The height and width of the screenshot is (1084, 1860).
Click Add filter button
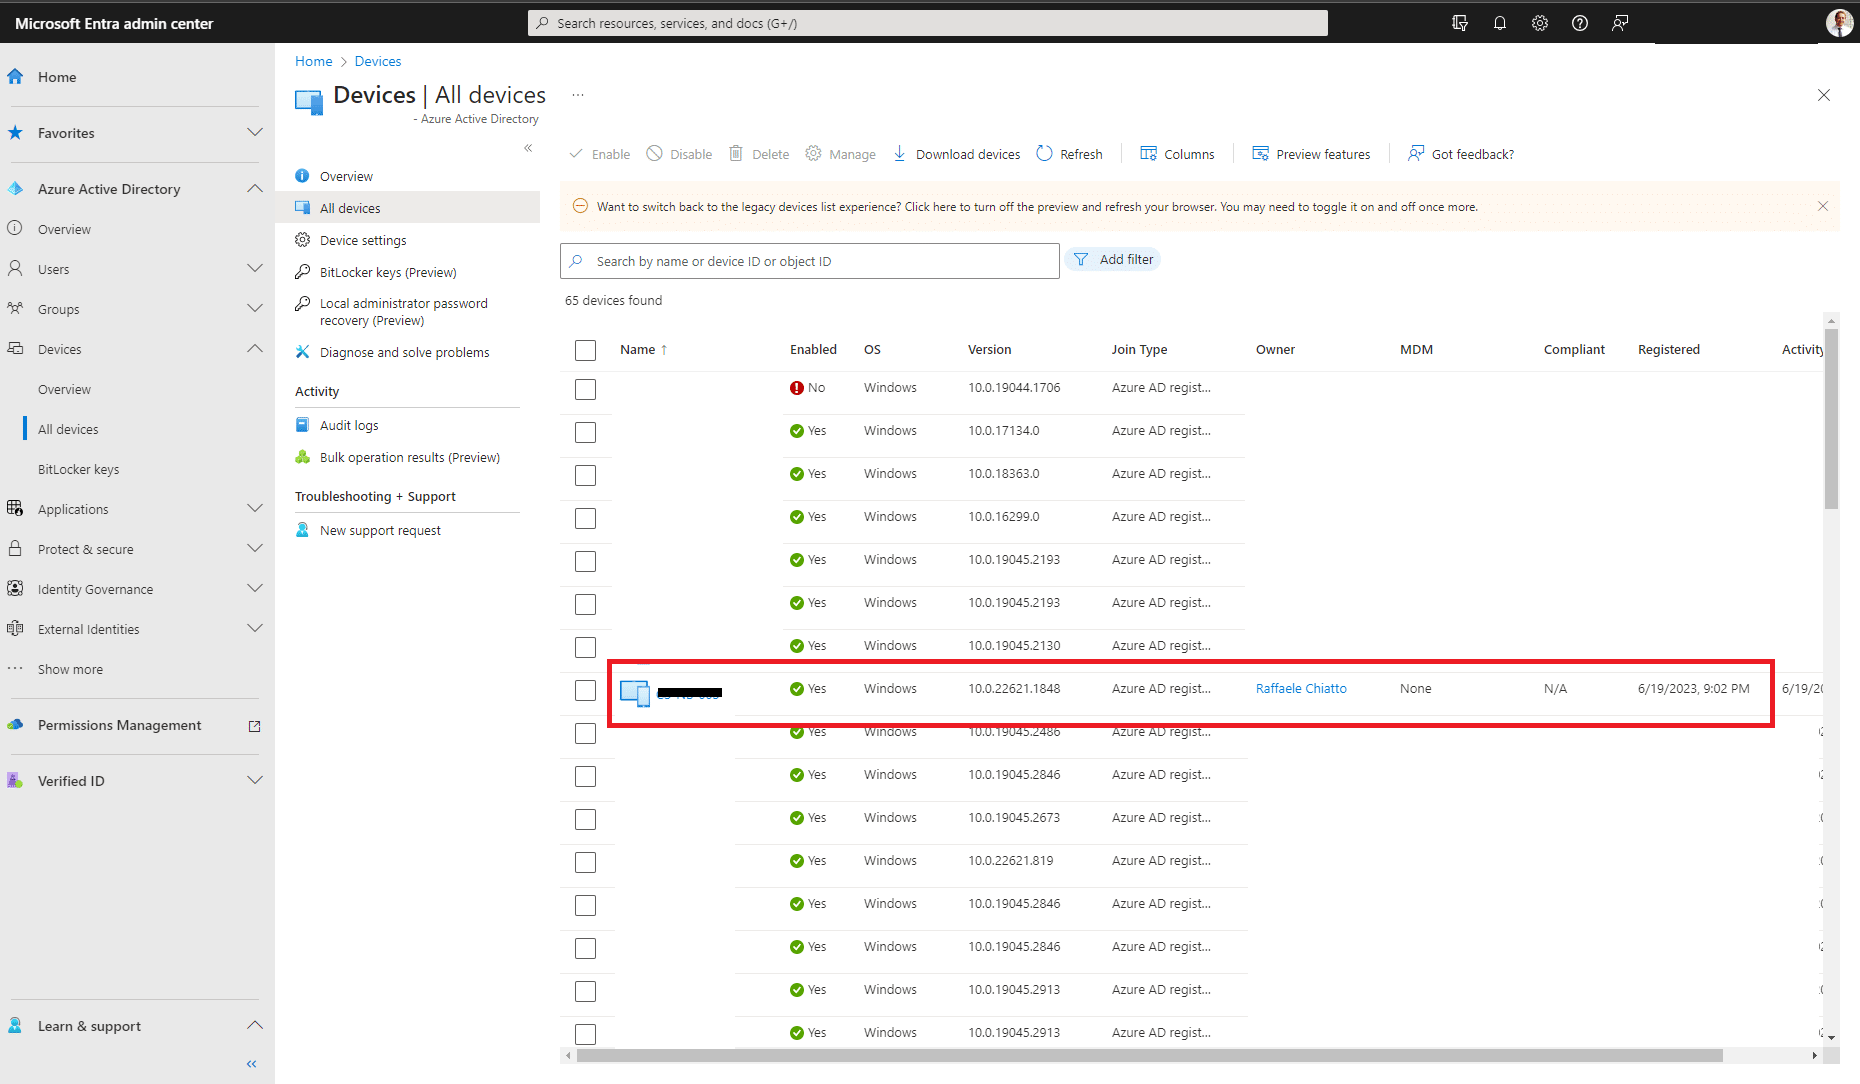tap(1113, 259)
